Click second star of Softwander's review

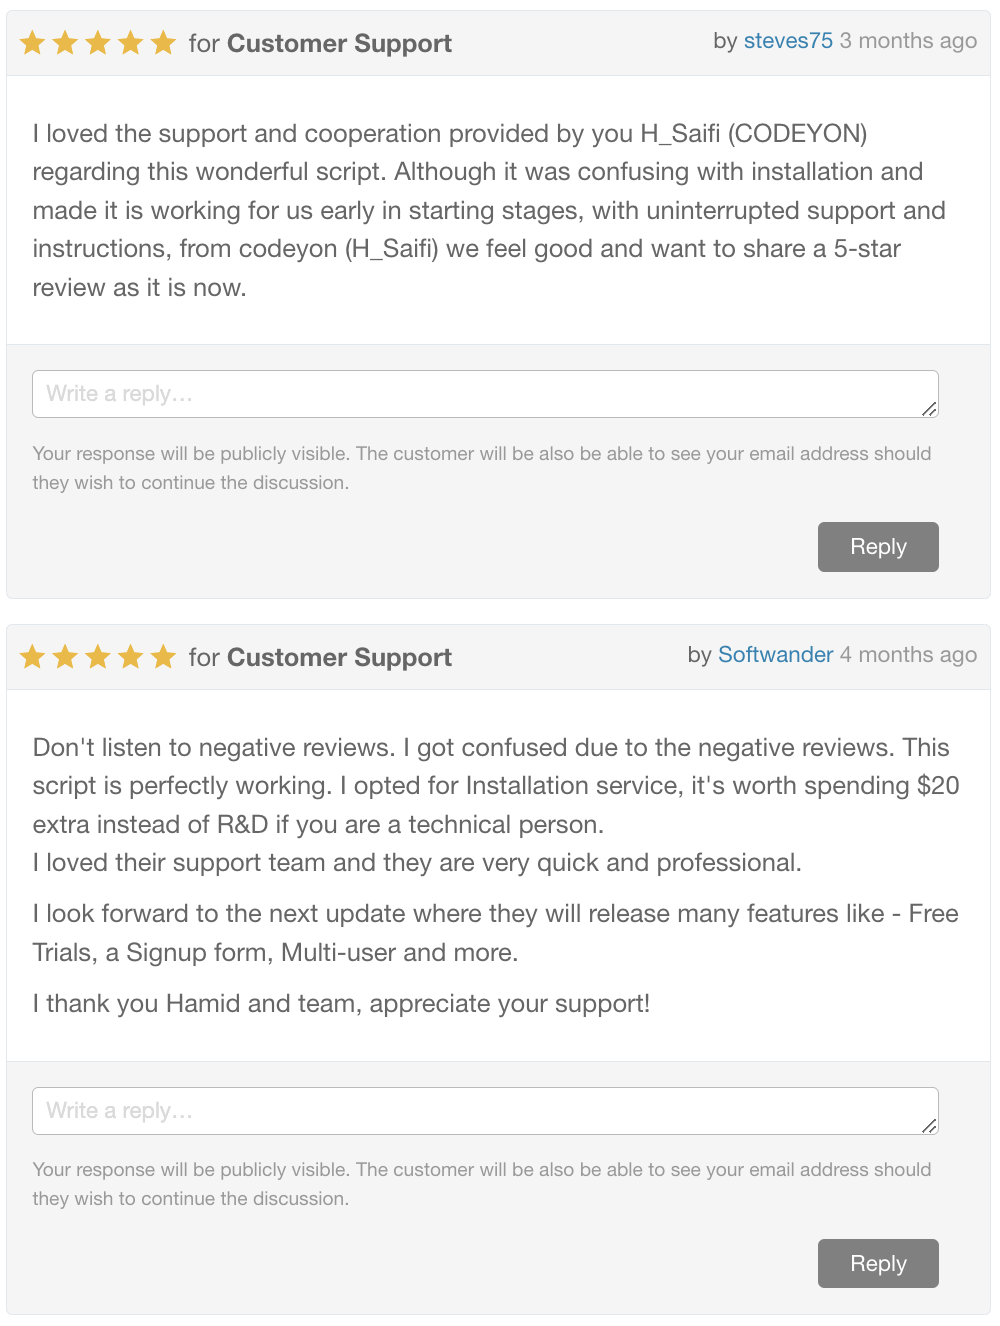tap(65, 657)
